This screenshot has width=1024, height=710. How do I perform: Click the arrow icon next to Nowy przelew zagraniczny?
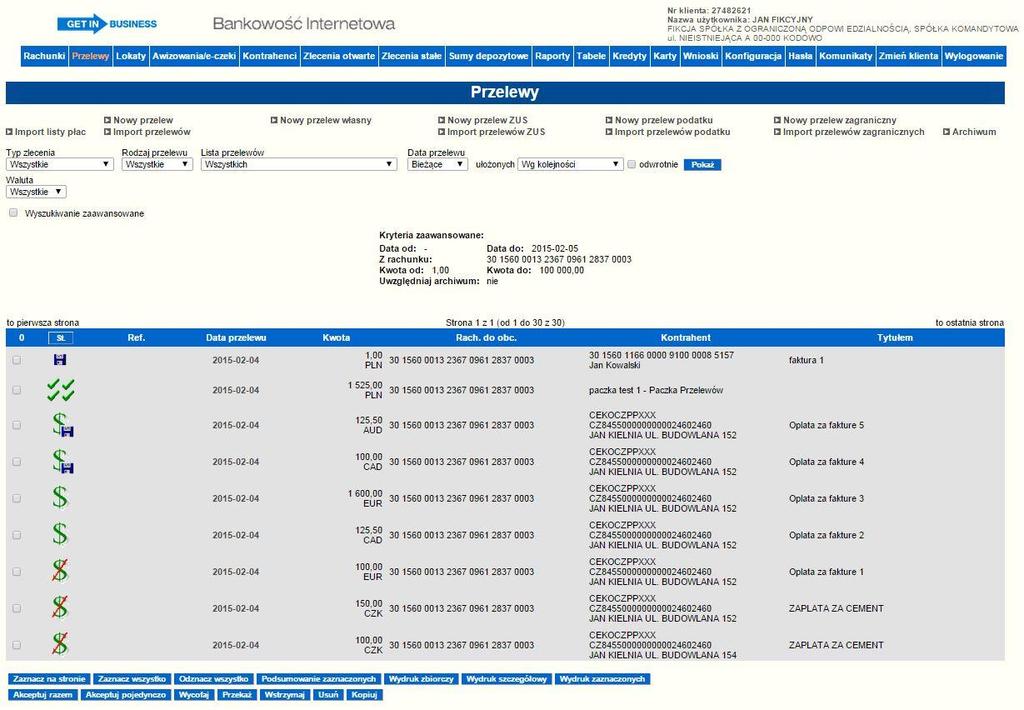point(777,120)
